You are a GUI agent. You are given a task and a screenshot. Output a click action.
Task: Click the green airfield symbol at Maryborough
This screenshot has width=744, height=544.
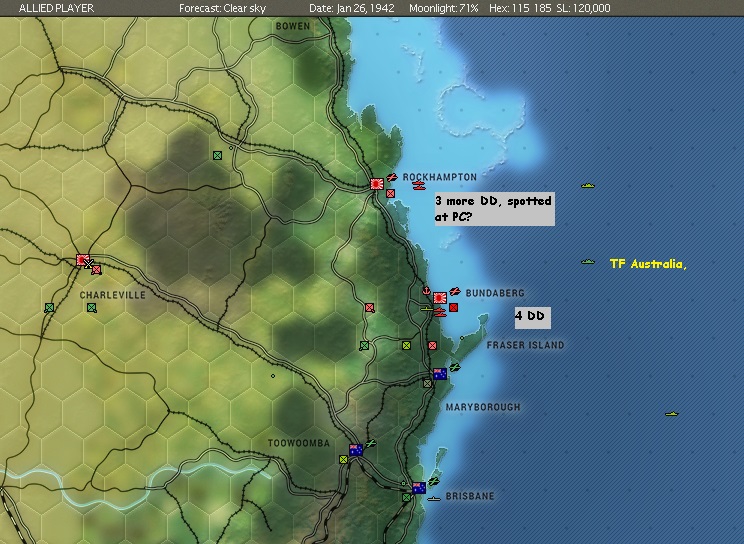pos(455,367)
